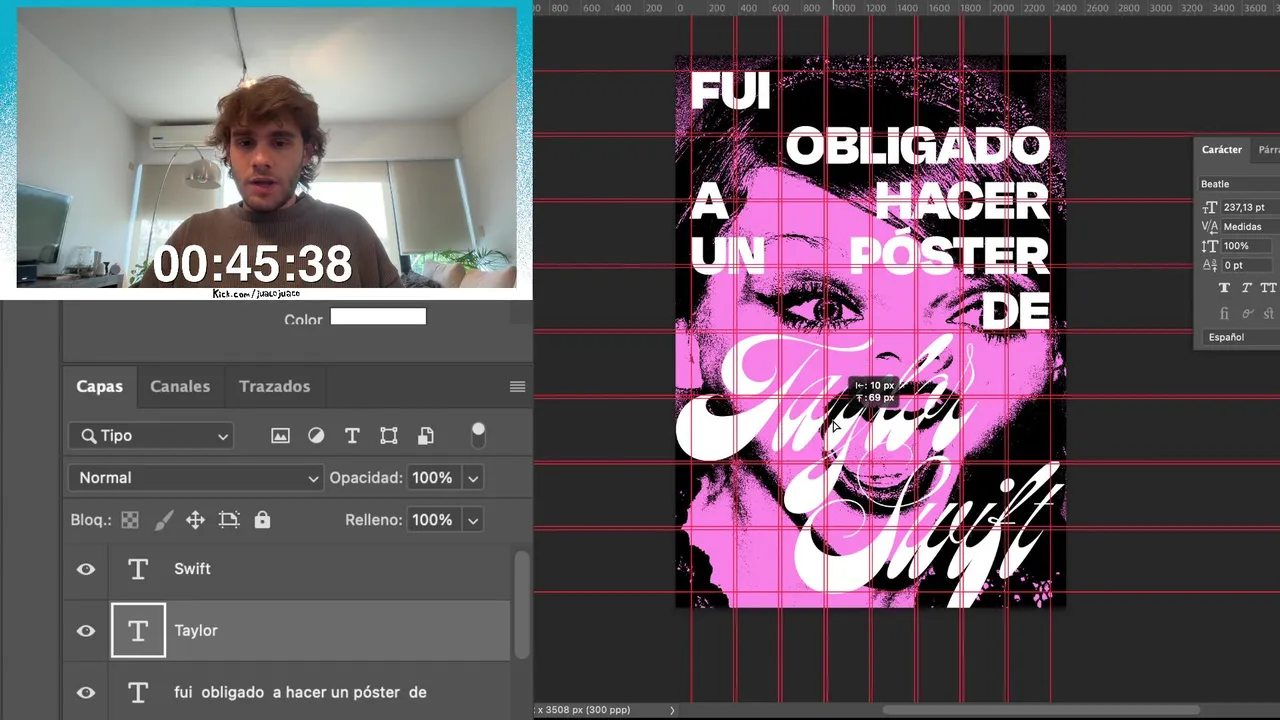Hide the Swift layer

[x=86, y=569]
